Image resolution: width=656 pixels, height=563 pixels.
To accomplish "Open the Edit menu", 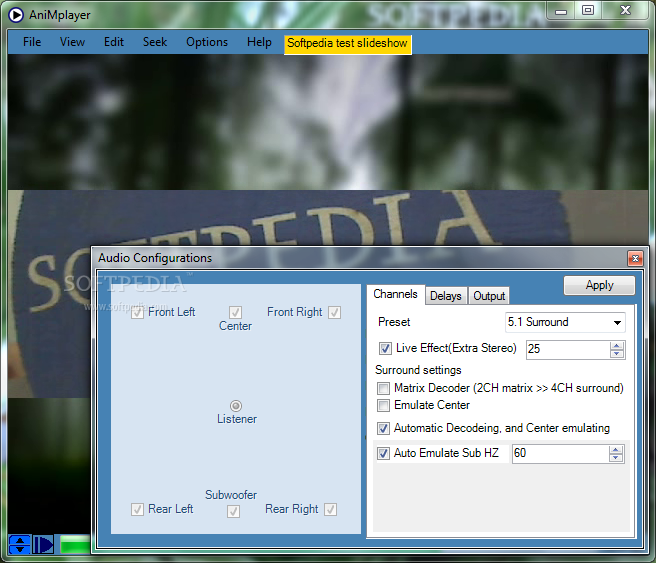I will 114,42.
